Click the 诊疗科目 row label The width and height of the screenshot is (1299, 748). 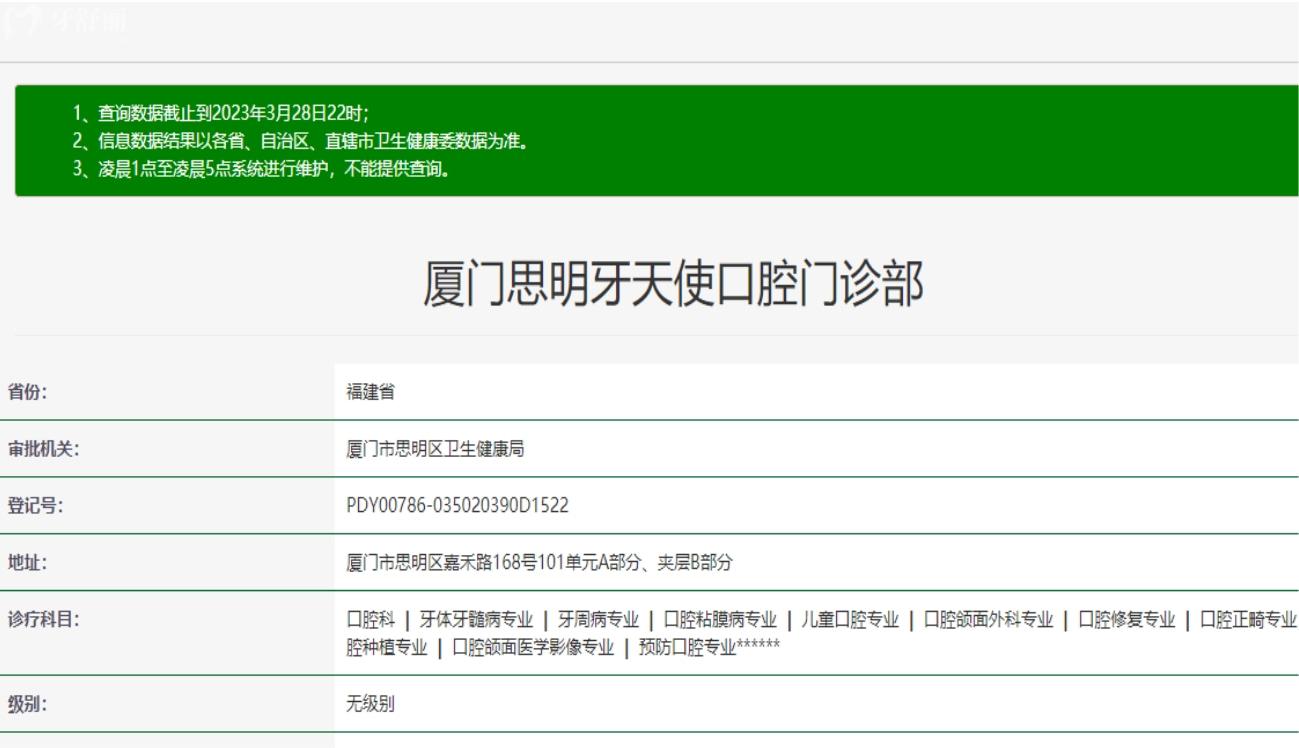click(44, 620)
